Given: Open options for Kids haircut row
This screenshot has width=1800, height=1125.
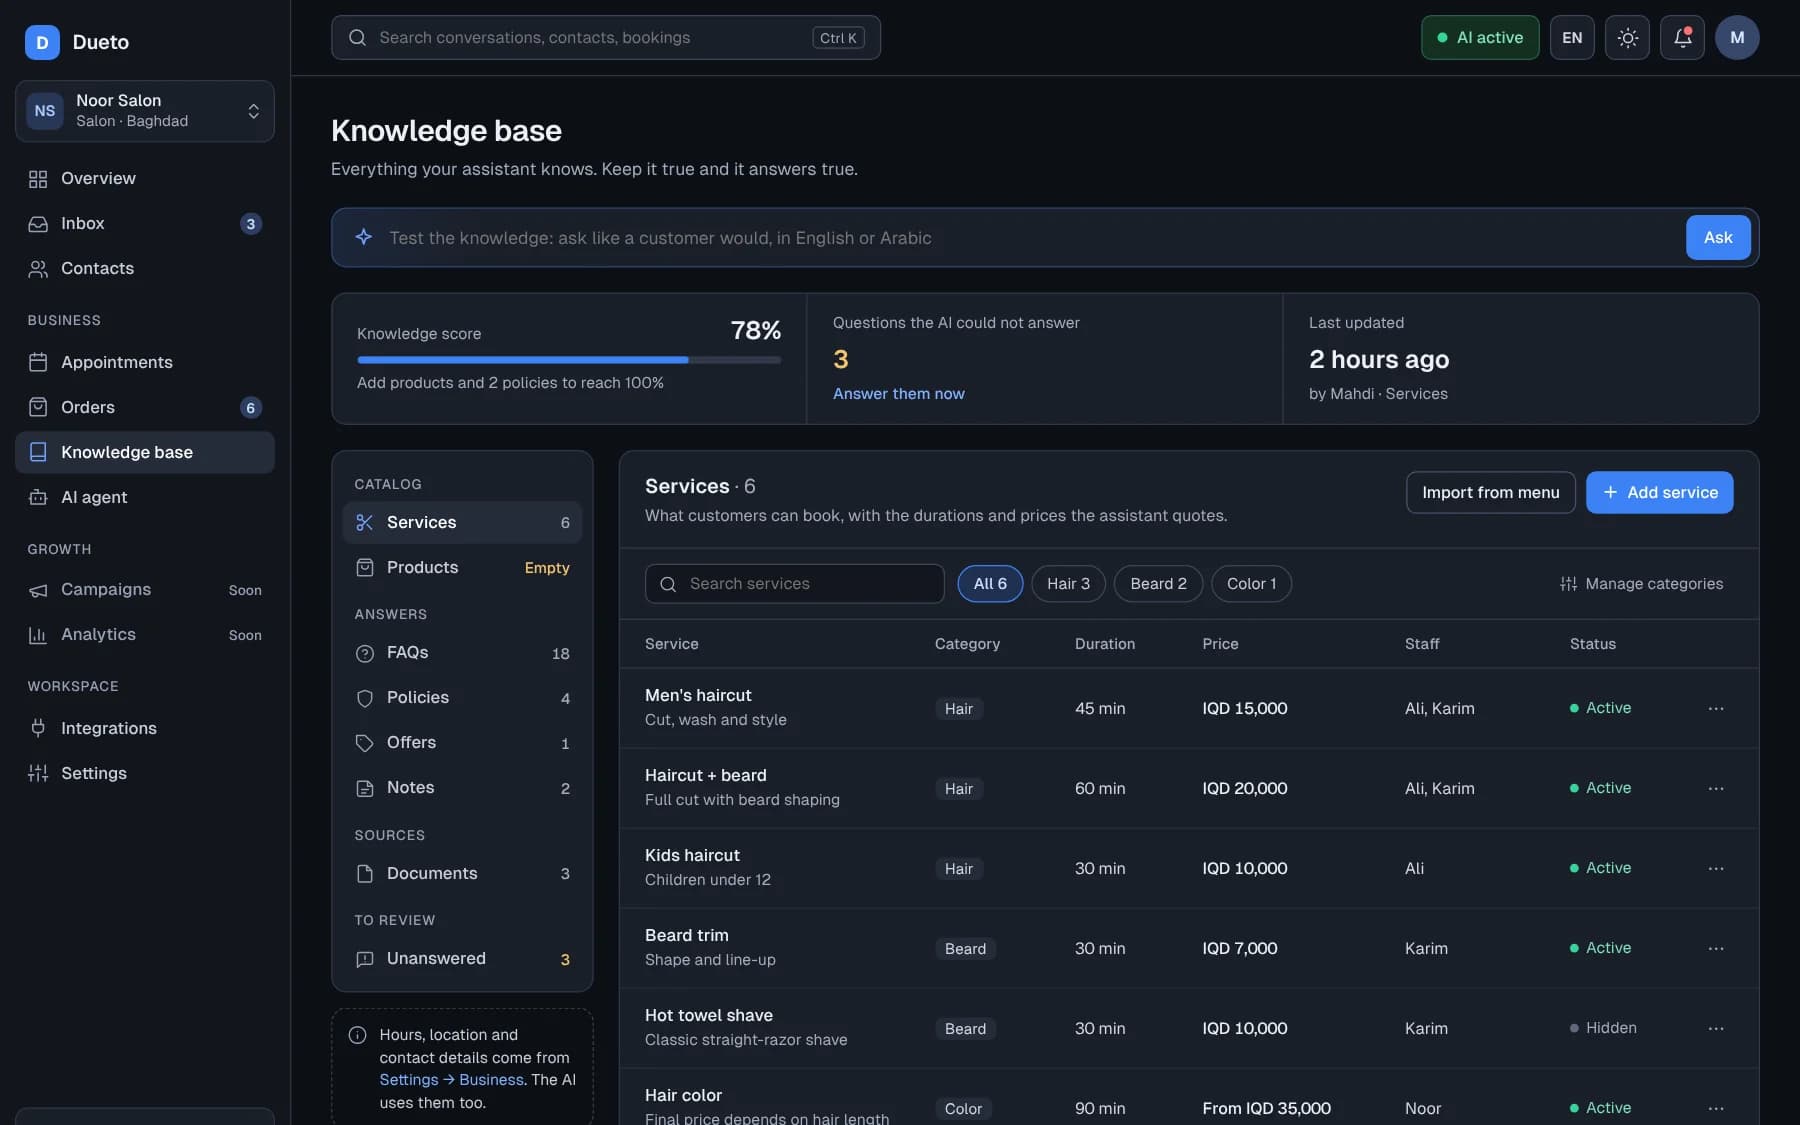Looking at the screenshot, I should coord(1716,868).
